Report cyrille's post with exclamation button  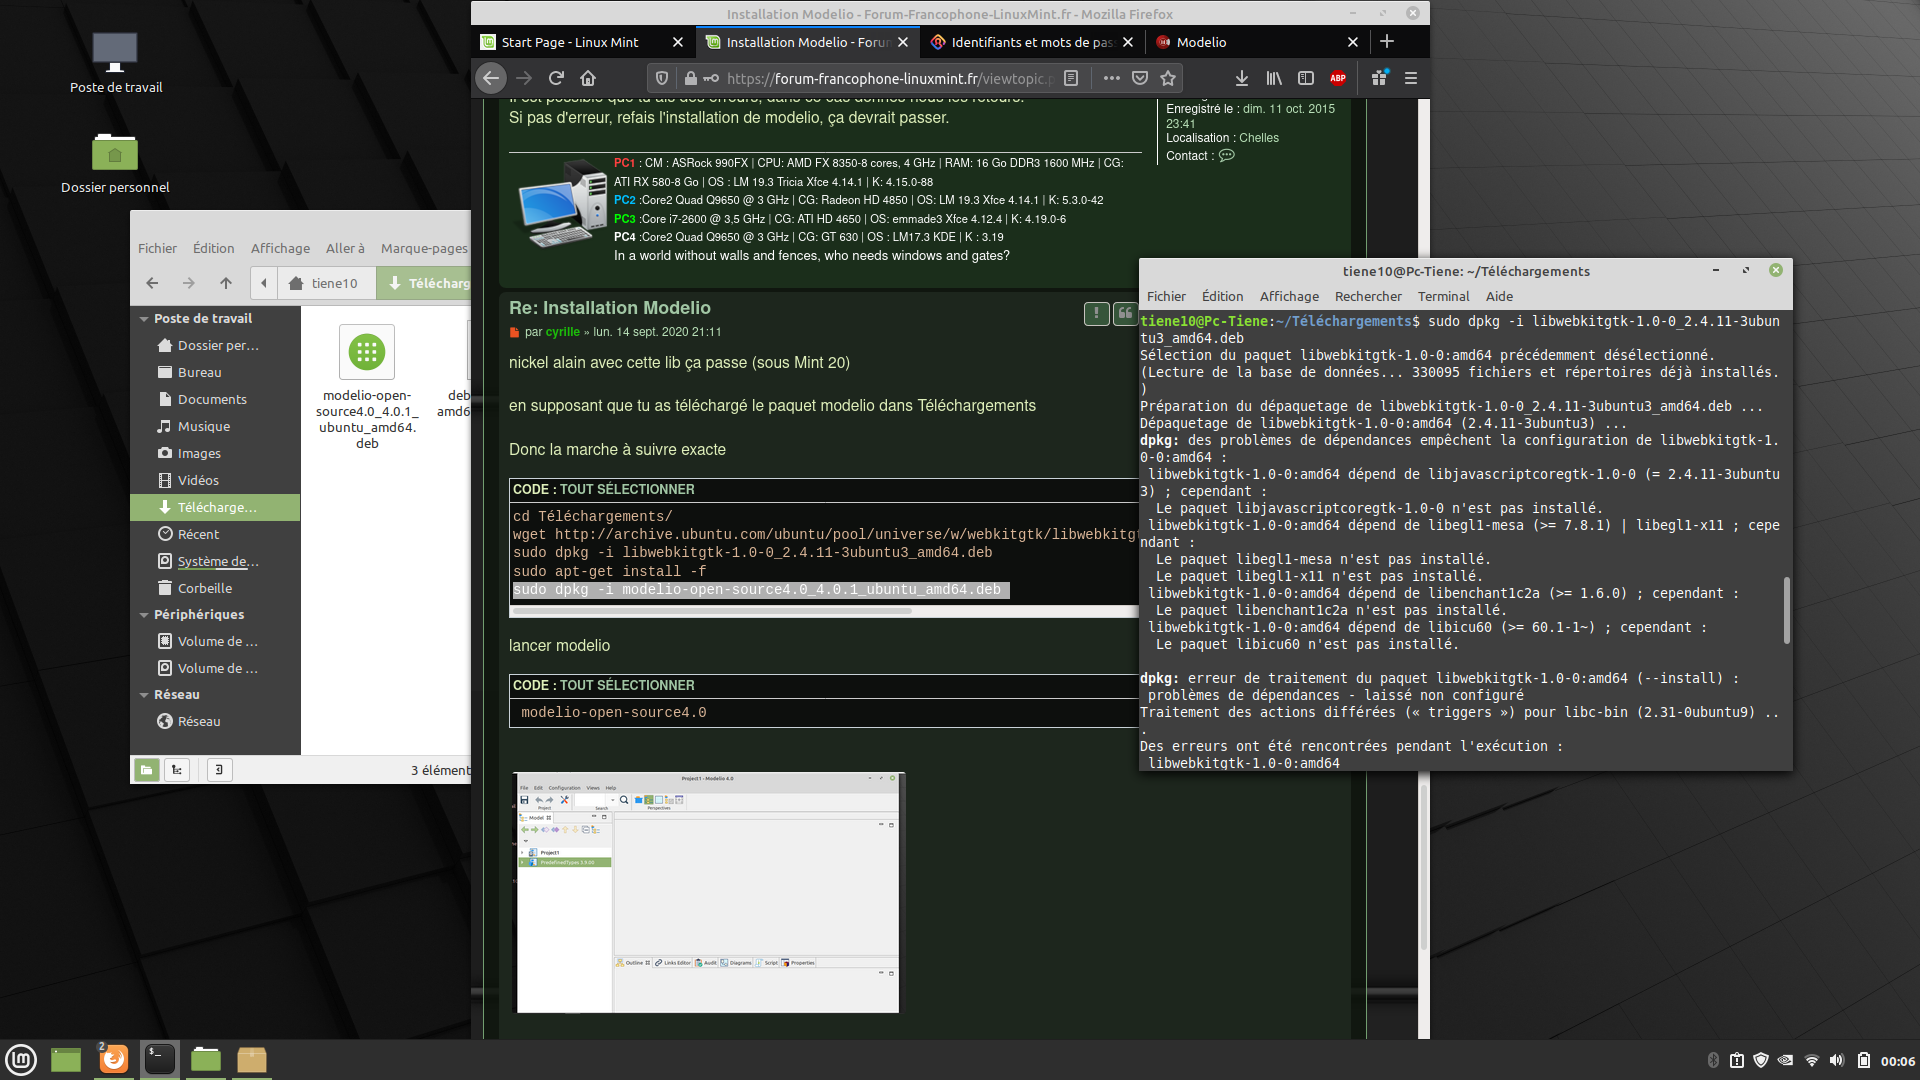pyautogui.click(x=1096, y=314)
